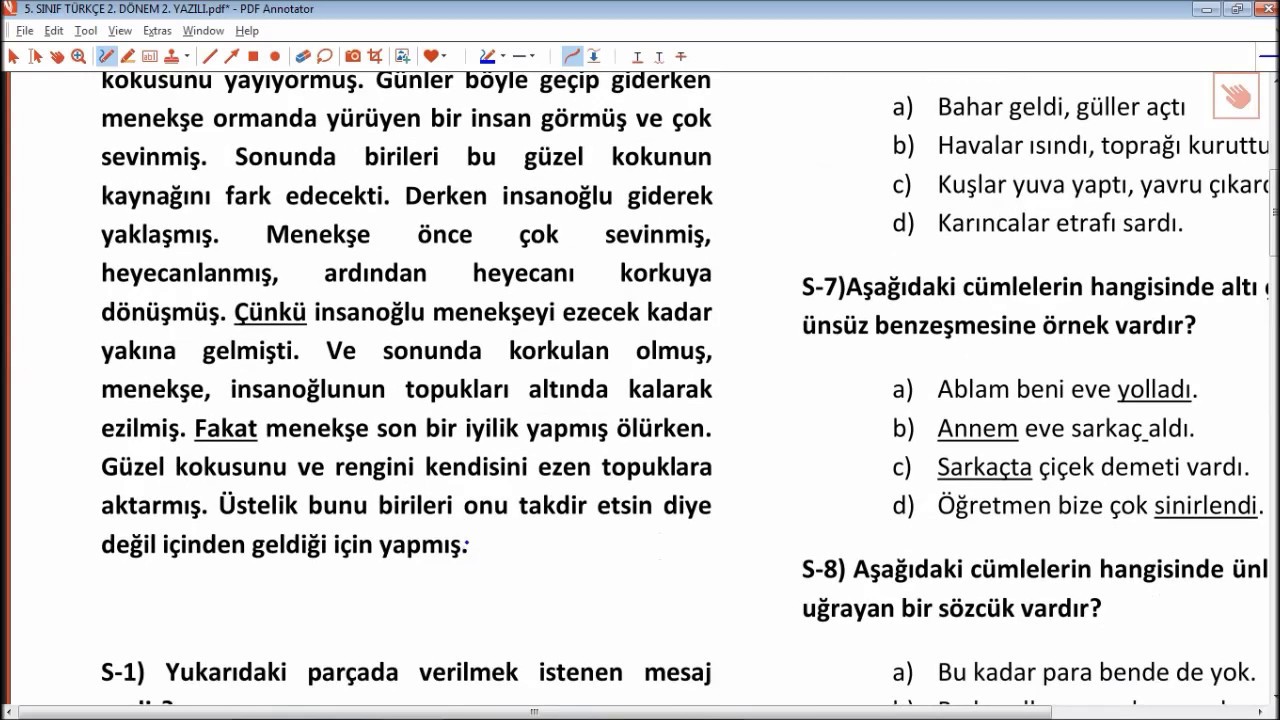Click the horizontal scrollbar thumb
This screenshot has height=720, width=1280.
tap(535, 712)
